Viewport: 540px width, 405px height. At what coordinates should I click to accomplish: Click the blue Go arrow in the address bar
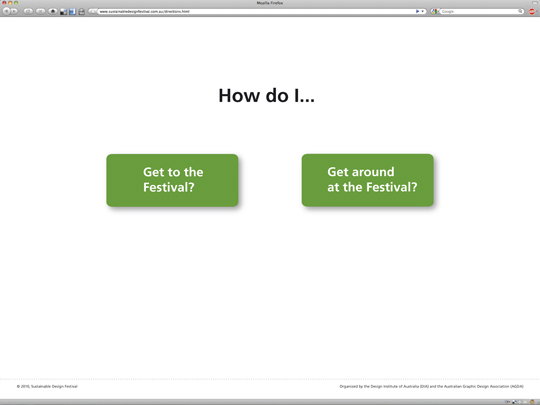tap(417, 11)
